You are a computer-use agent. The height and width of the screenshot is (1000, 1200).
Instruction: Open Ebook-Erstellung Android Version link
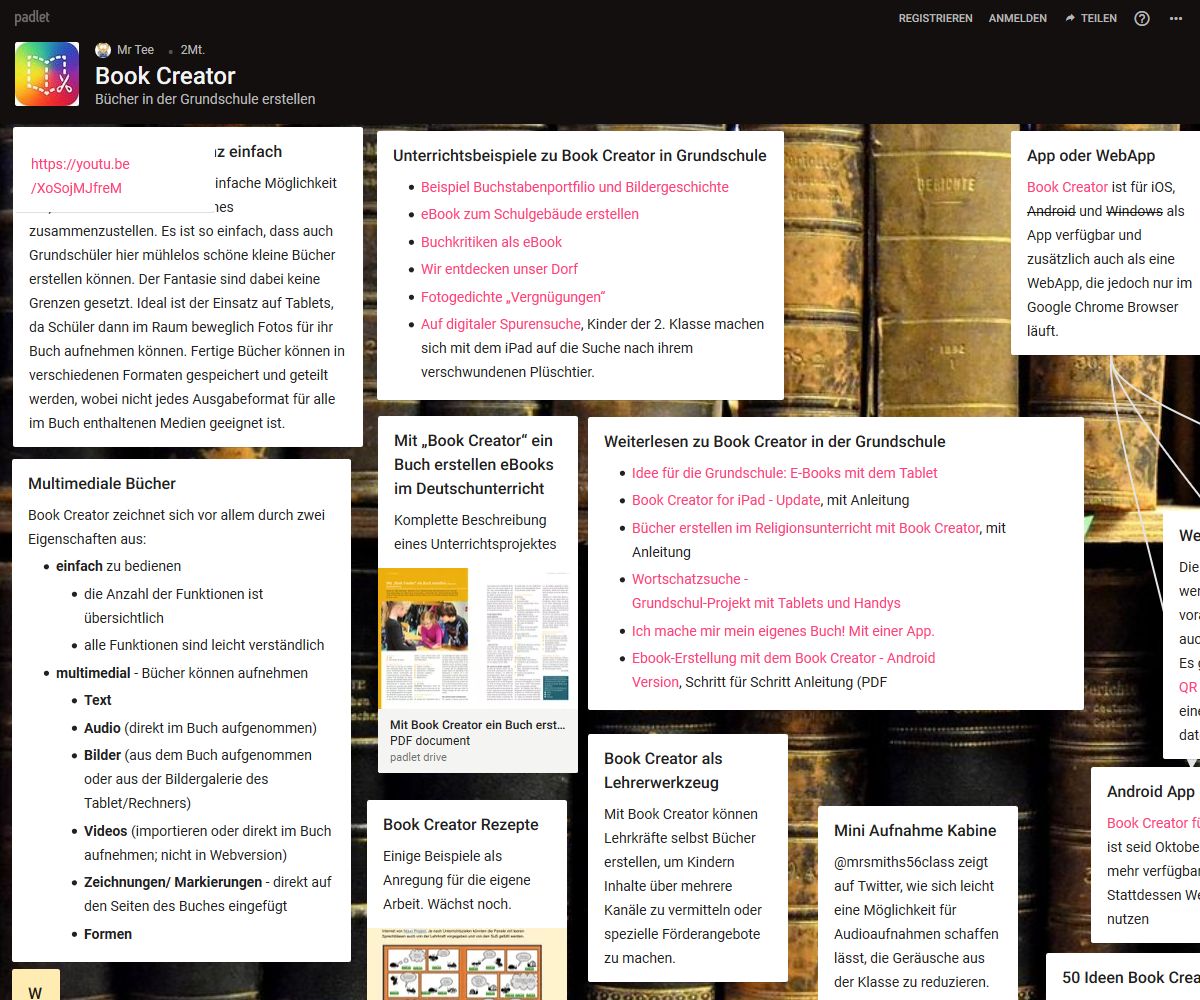tap(783, 670)
